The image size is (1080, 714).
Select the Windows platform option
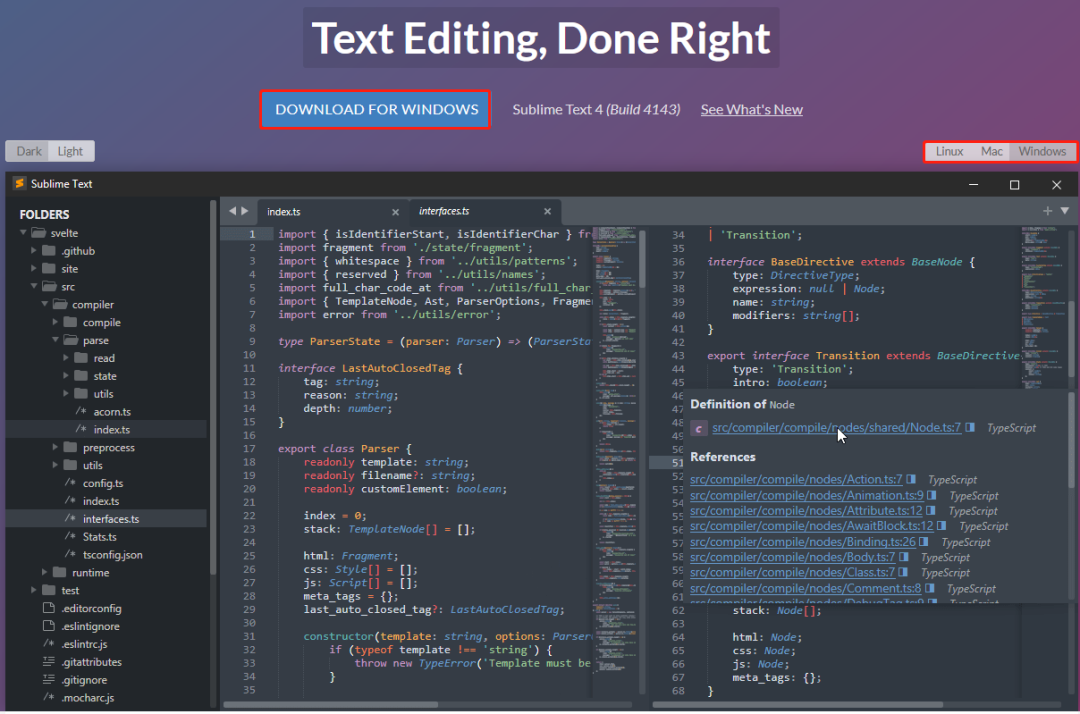point(1042,151)
